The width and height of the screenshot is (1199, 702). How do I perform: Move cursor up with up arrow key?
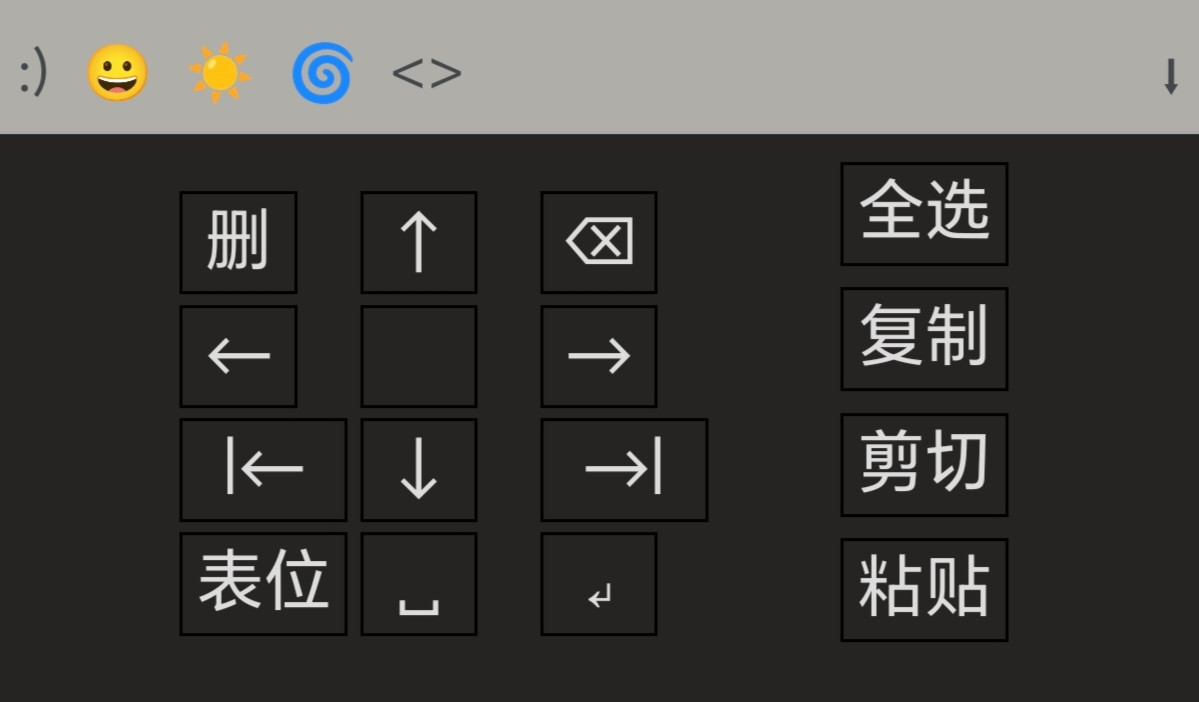click(x=418, y=242)
